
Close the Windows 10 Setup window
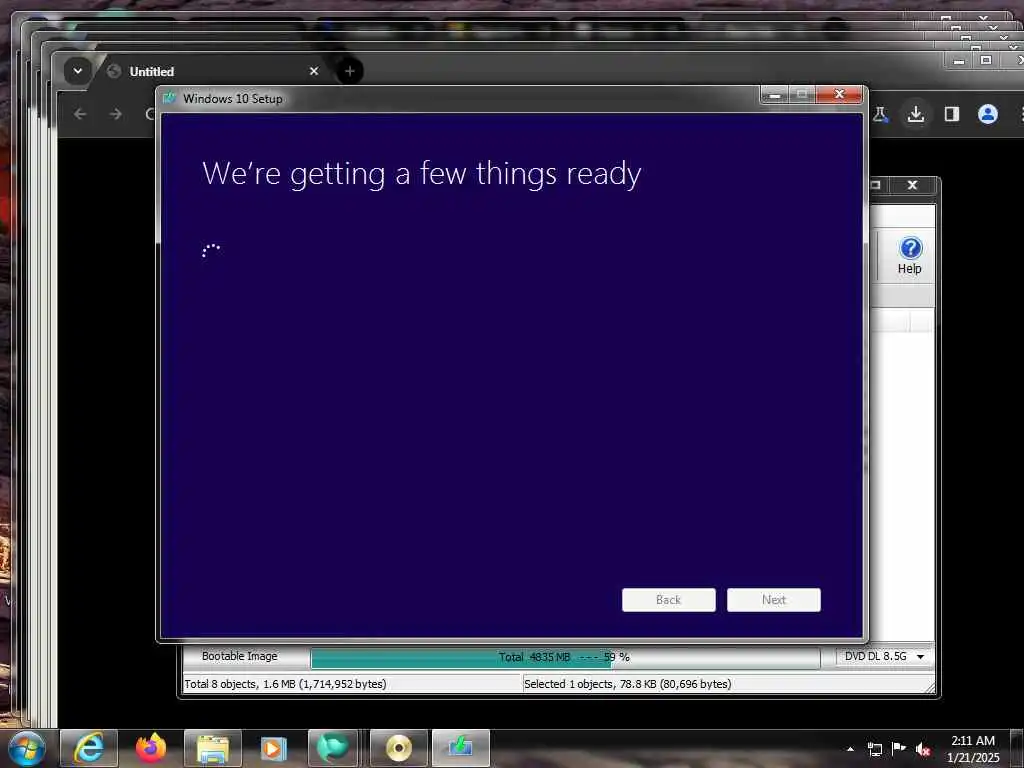(x=840, y=95)
